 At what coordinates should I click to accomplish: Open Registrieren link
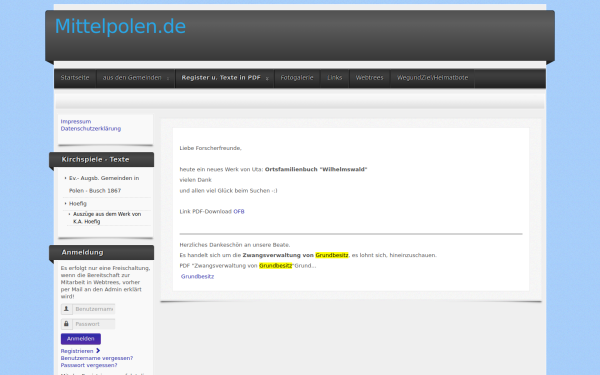click(77, 351)
